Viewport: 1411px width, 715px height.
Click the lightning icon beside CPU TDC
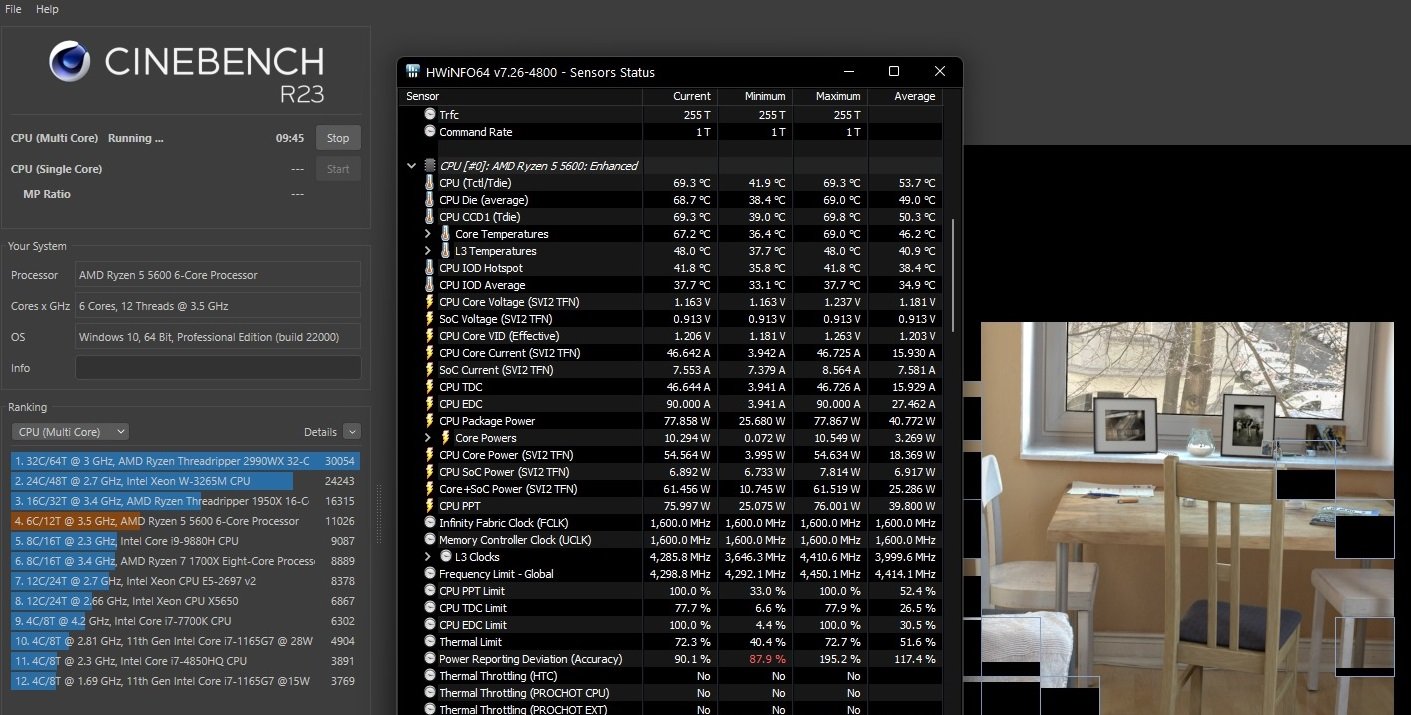430,387
